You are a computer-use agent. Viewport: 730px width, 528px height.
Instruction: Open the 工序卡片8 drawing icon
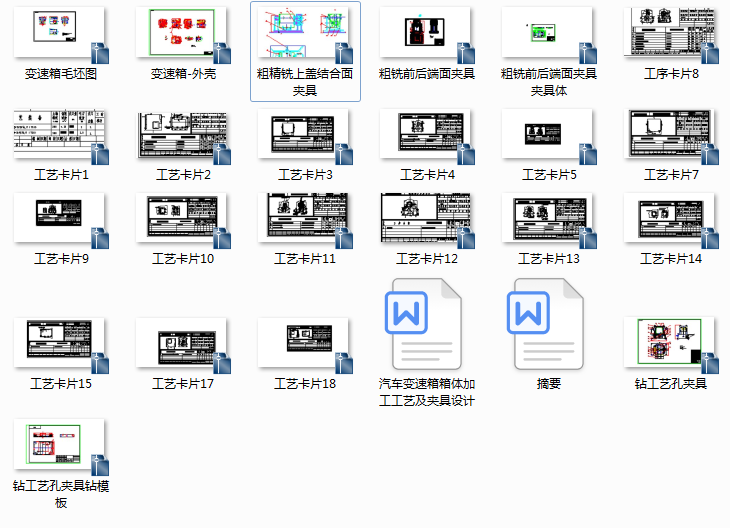[670, 34]
